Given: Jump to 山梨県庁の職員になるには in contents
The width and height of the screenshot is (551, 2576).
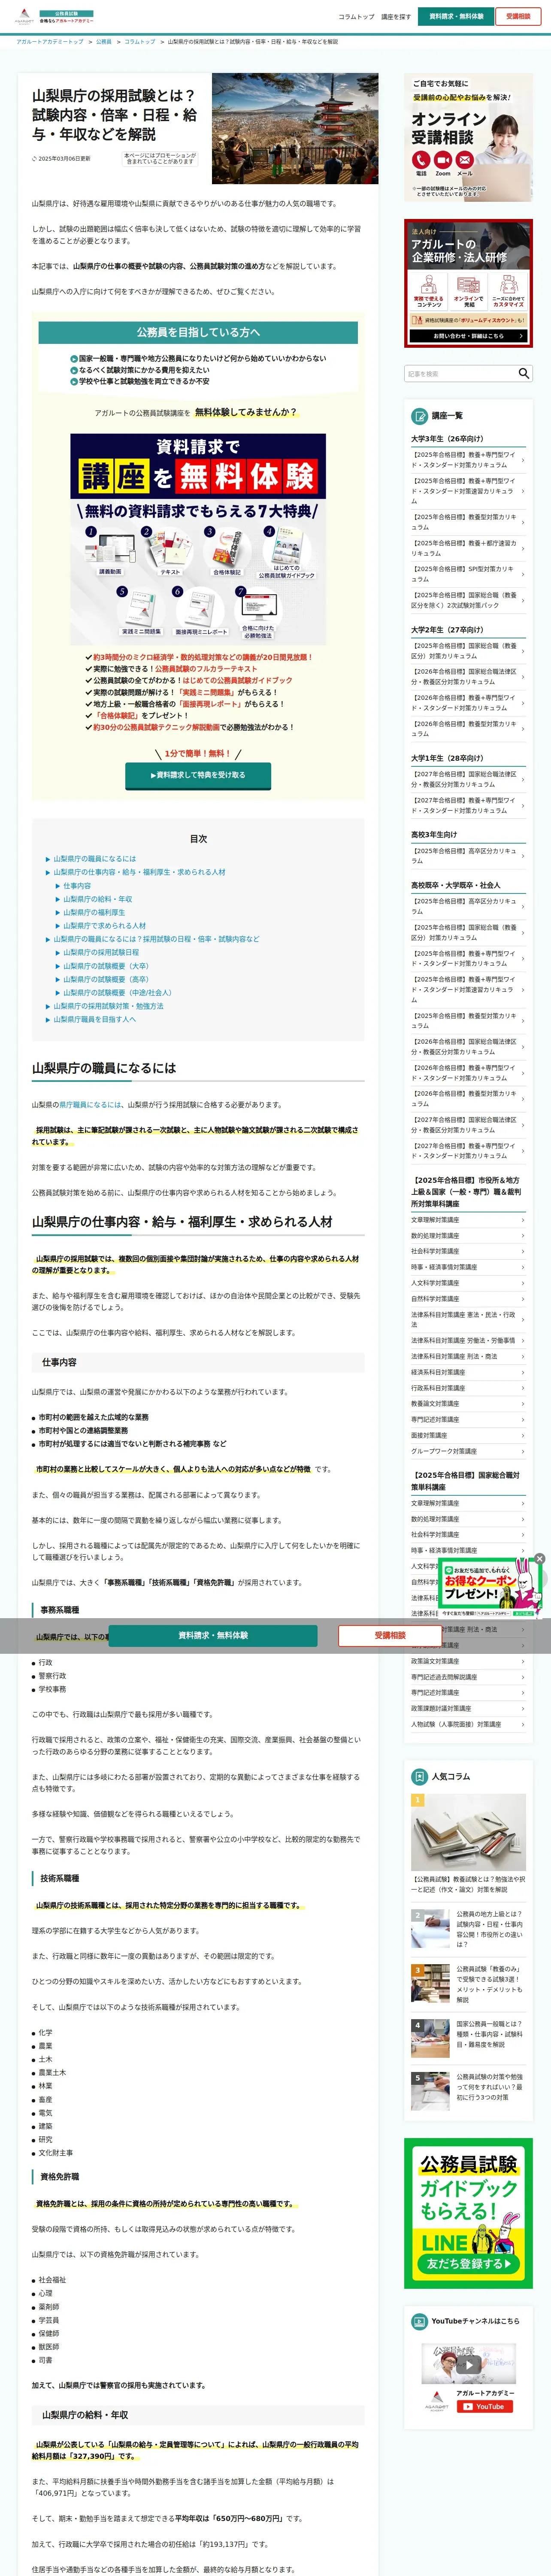Looking at the screenshot, I should tap(95, 859).
